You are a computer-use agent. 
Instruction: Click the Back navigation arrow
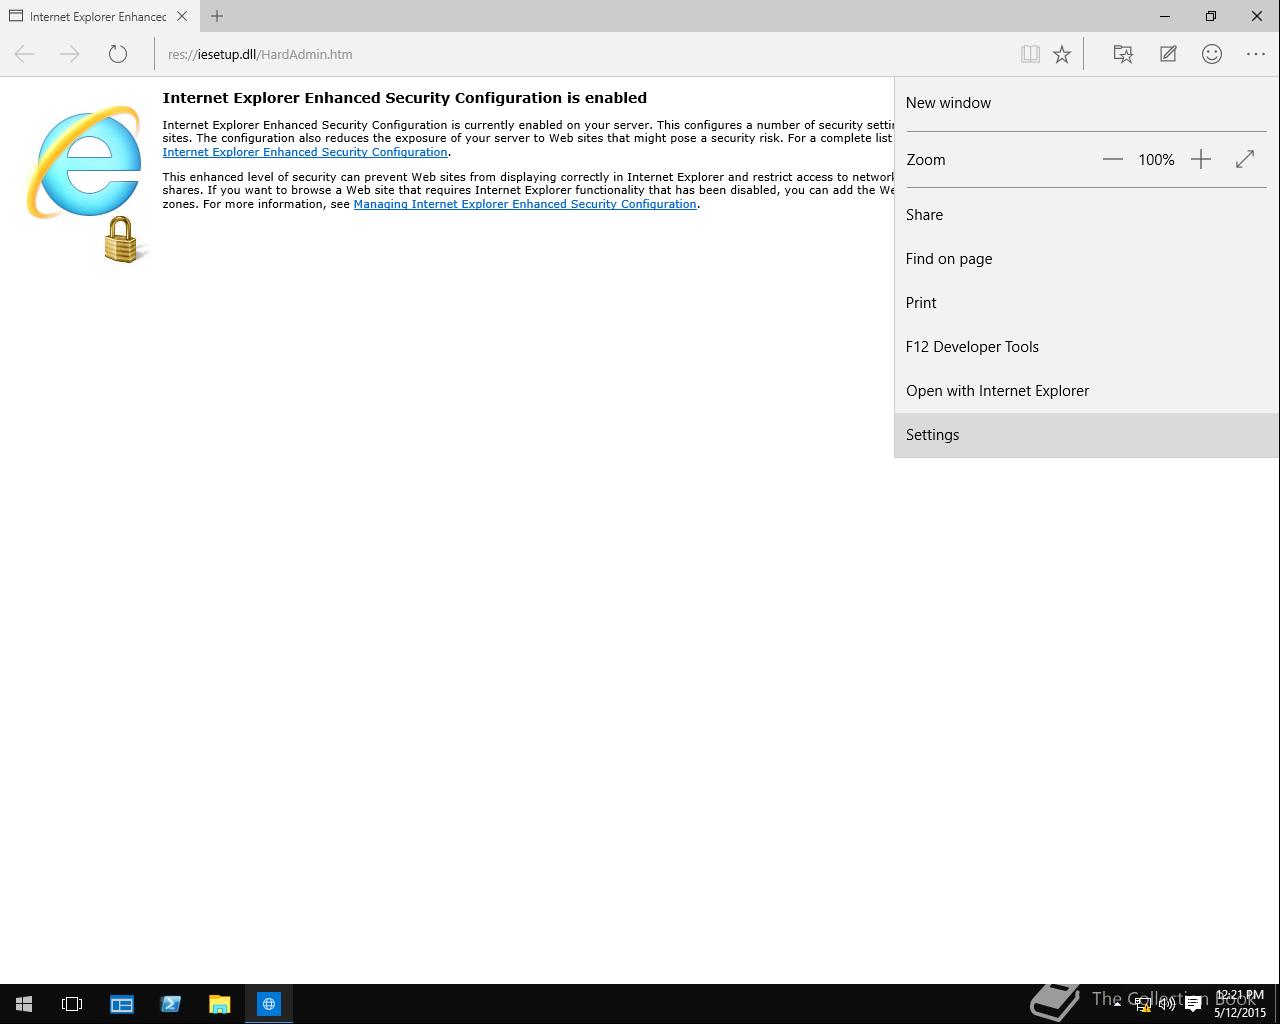(24, 54)
